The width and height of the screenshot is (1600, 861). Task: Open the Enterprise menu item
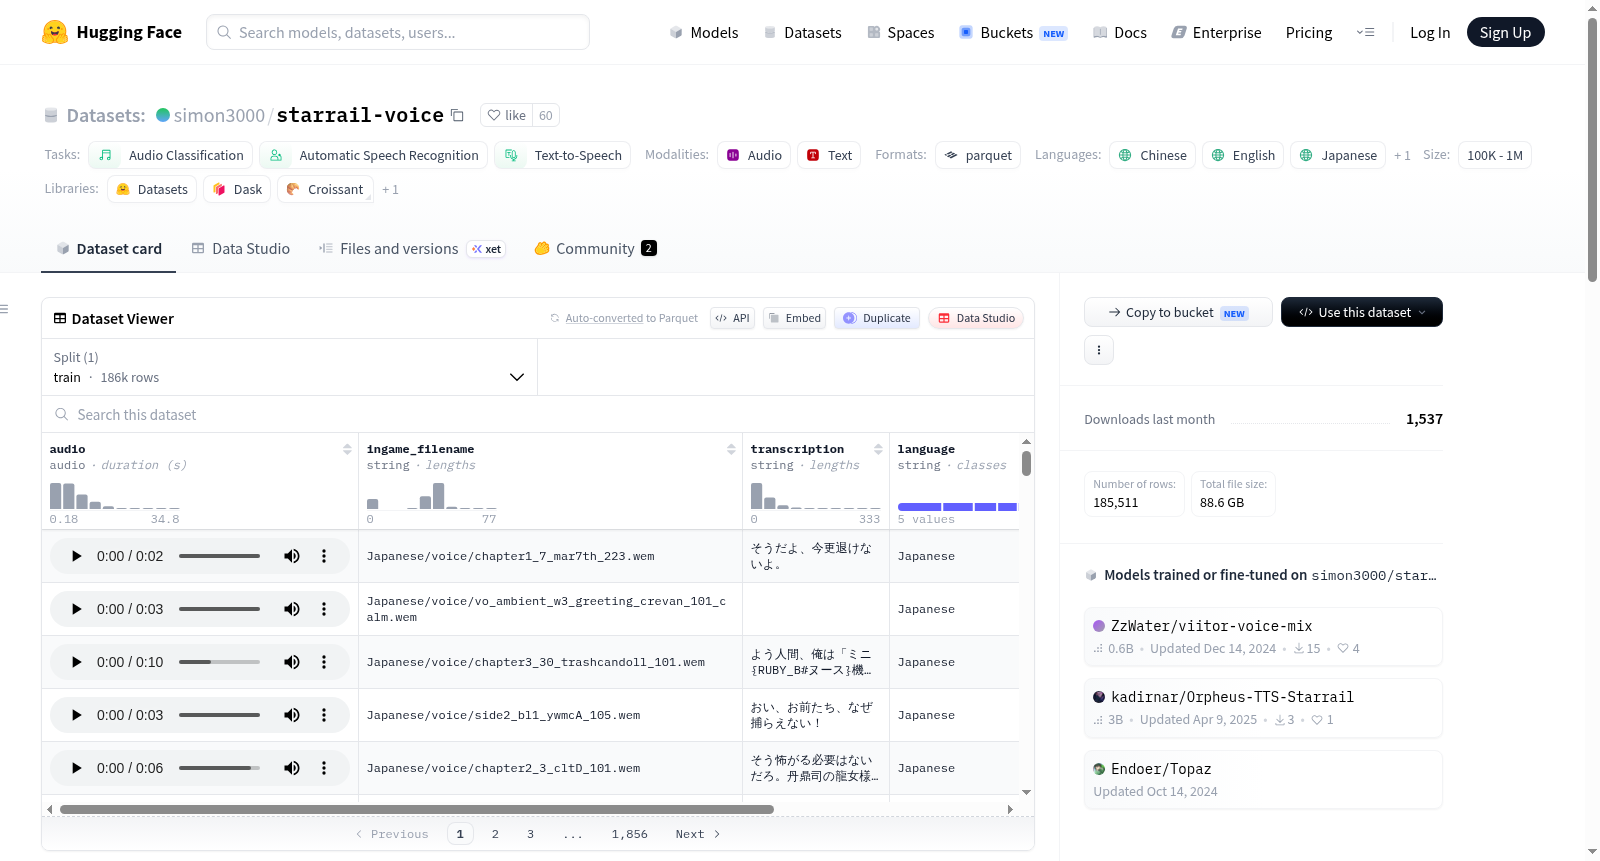click(x=1216, y=32)
